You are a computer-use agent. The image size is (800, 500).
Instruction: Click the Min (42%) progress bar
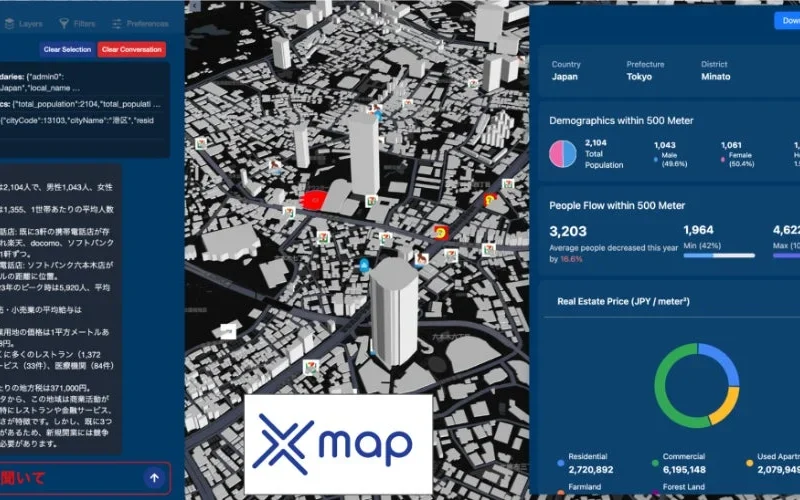719,255
